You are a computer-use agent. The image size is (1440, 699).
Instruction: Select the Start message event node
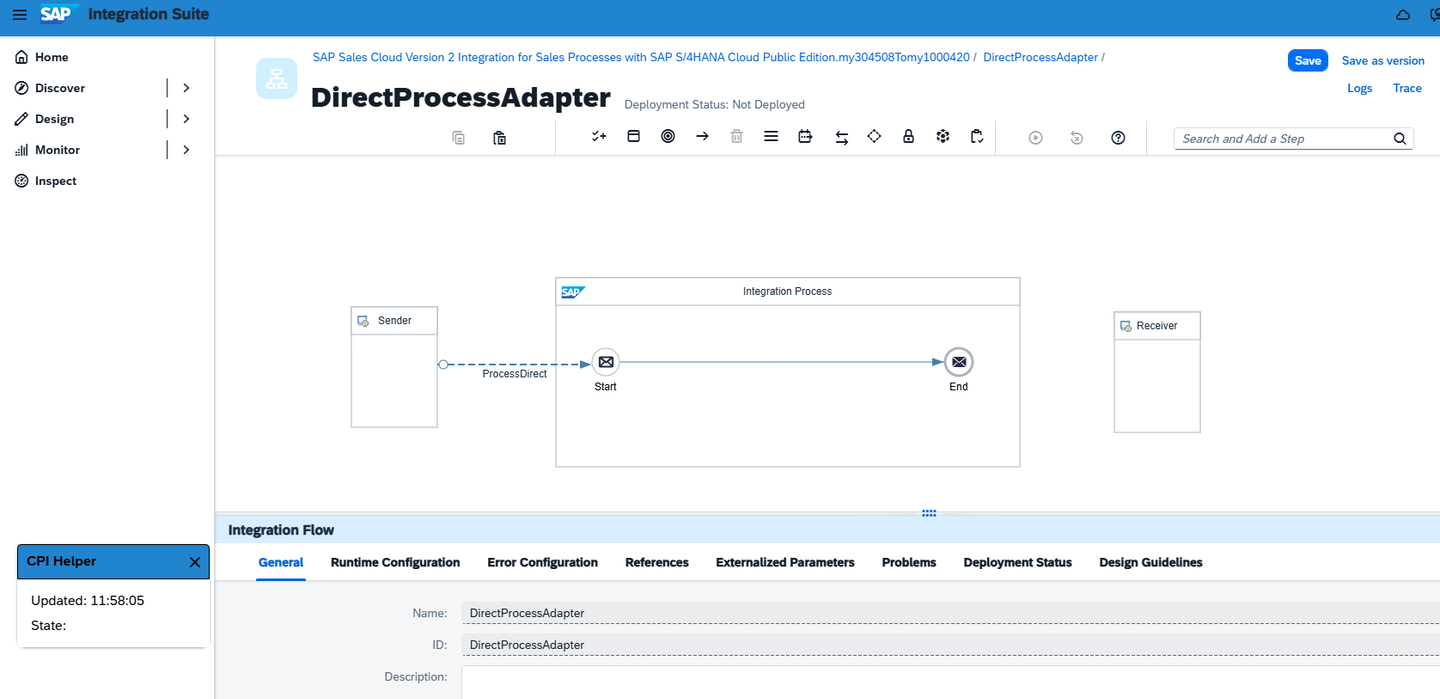click(x=606, y=362)
